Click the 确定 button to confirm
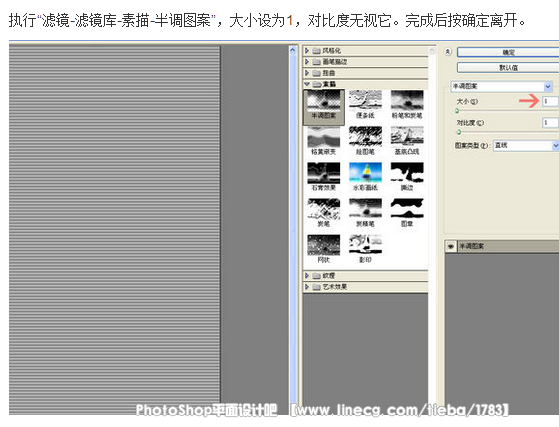559x427 pixels. pos(508,52)
